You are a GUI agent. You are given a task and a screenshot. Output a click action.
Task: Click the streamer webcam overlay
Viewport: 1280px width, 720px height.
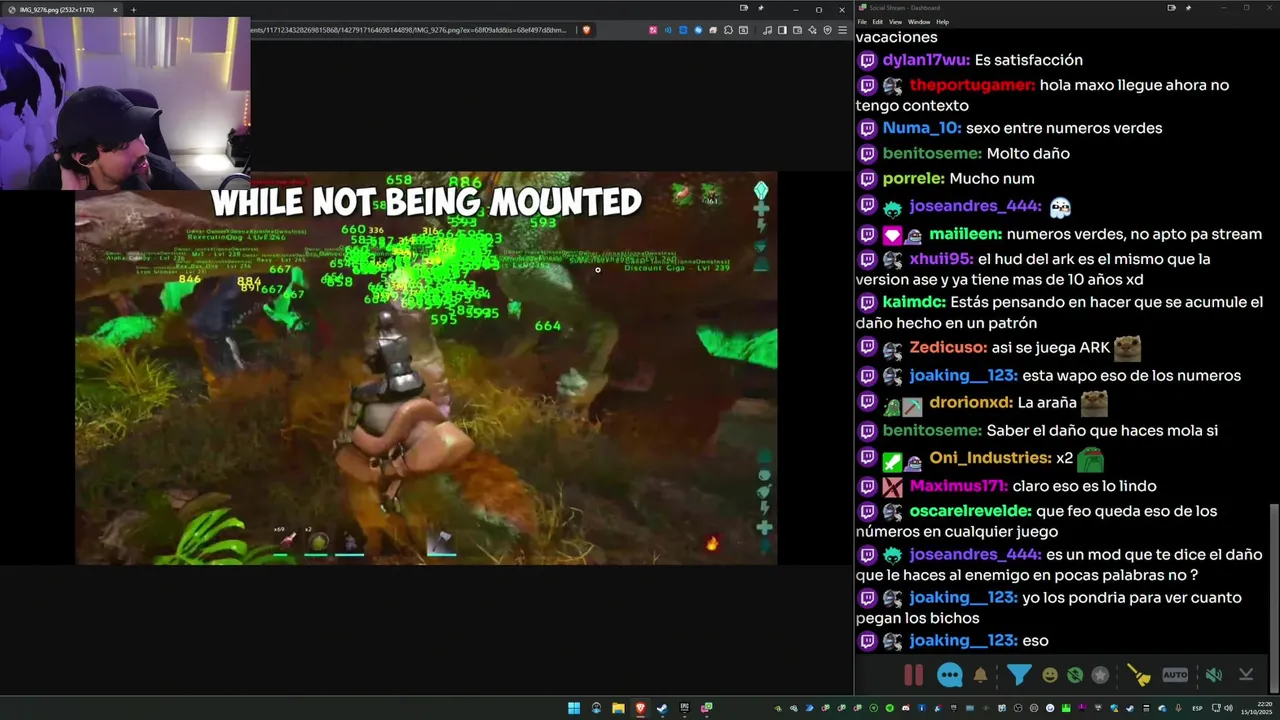[125, 103]
